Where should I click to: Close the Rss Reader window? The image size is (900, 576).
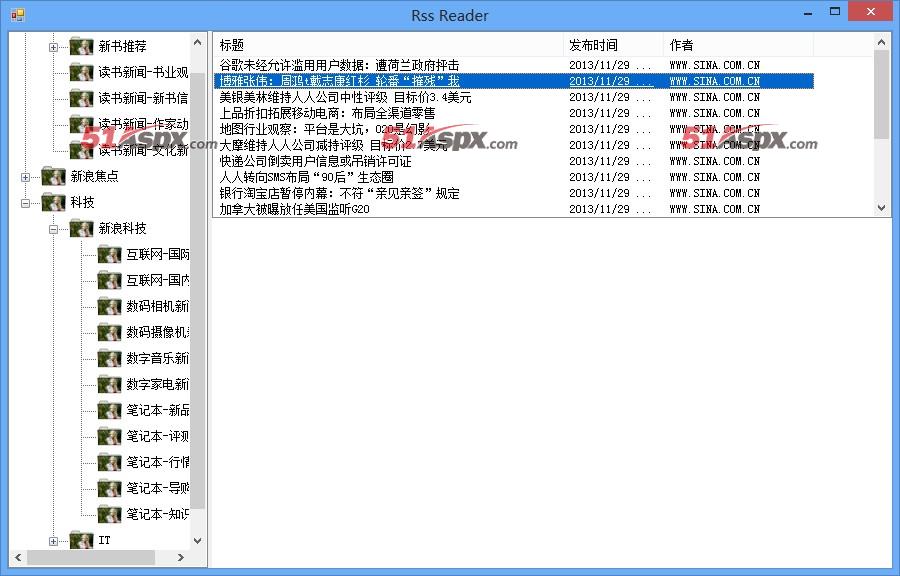(871, 11)
